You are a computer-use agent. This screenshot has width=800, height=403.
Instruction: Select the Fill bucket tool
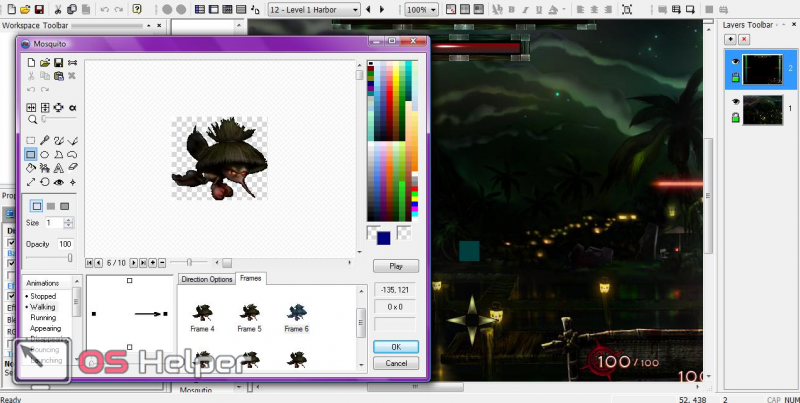point(31,168)
